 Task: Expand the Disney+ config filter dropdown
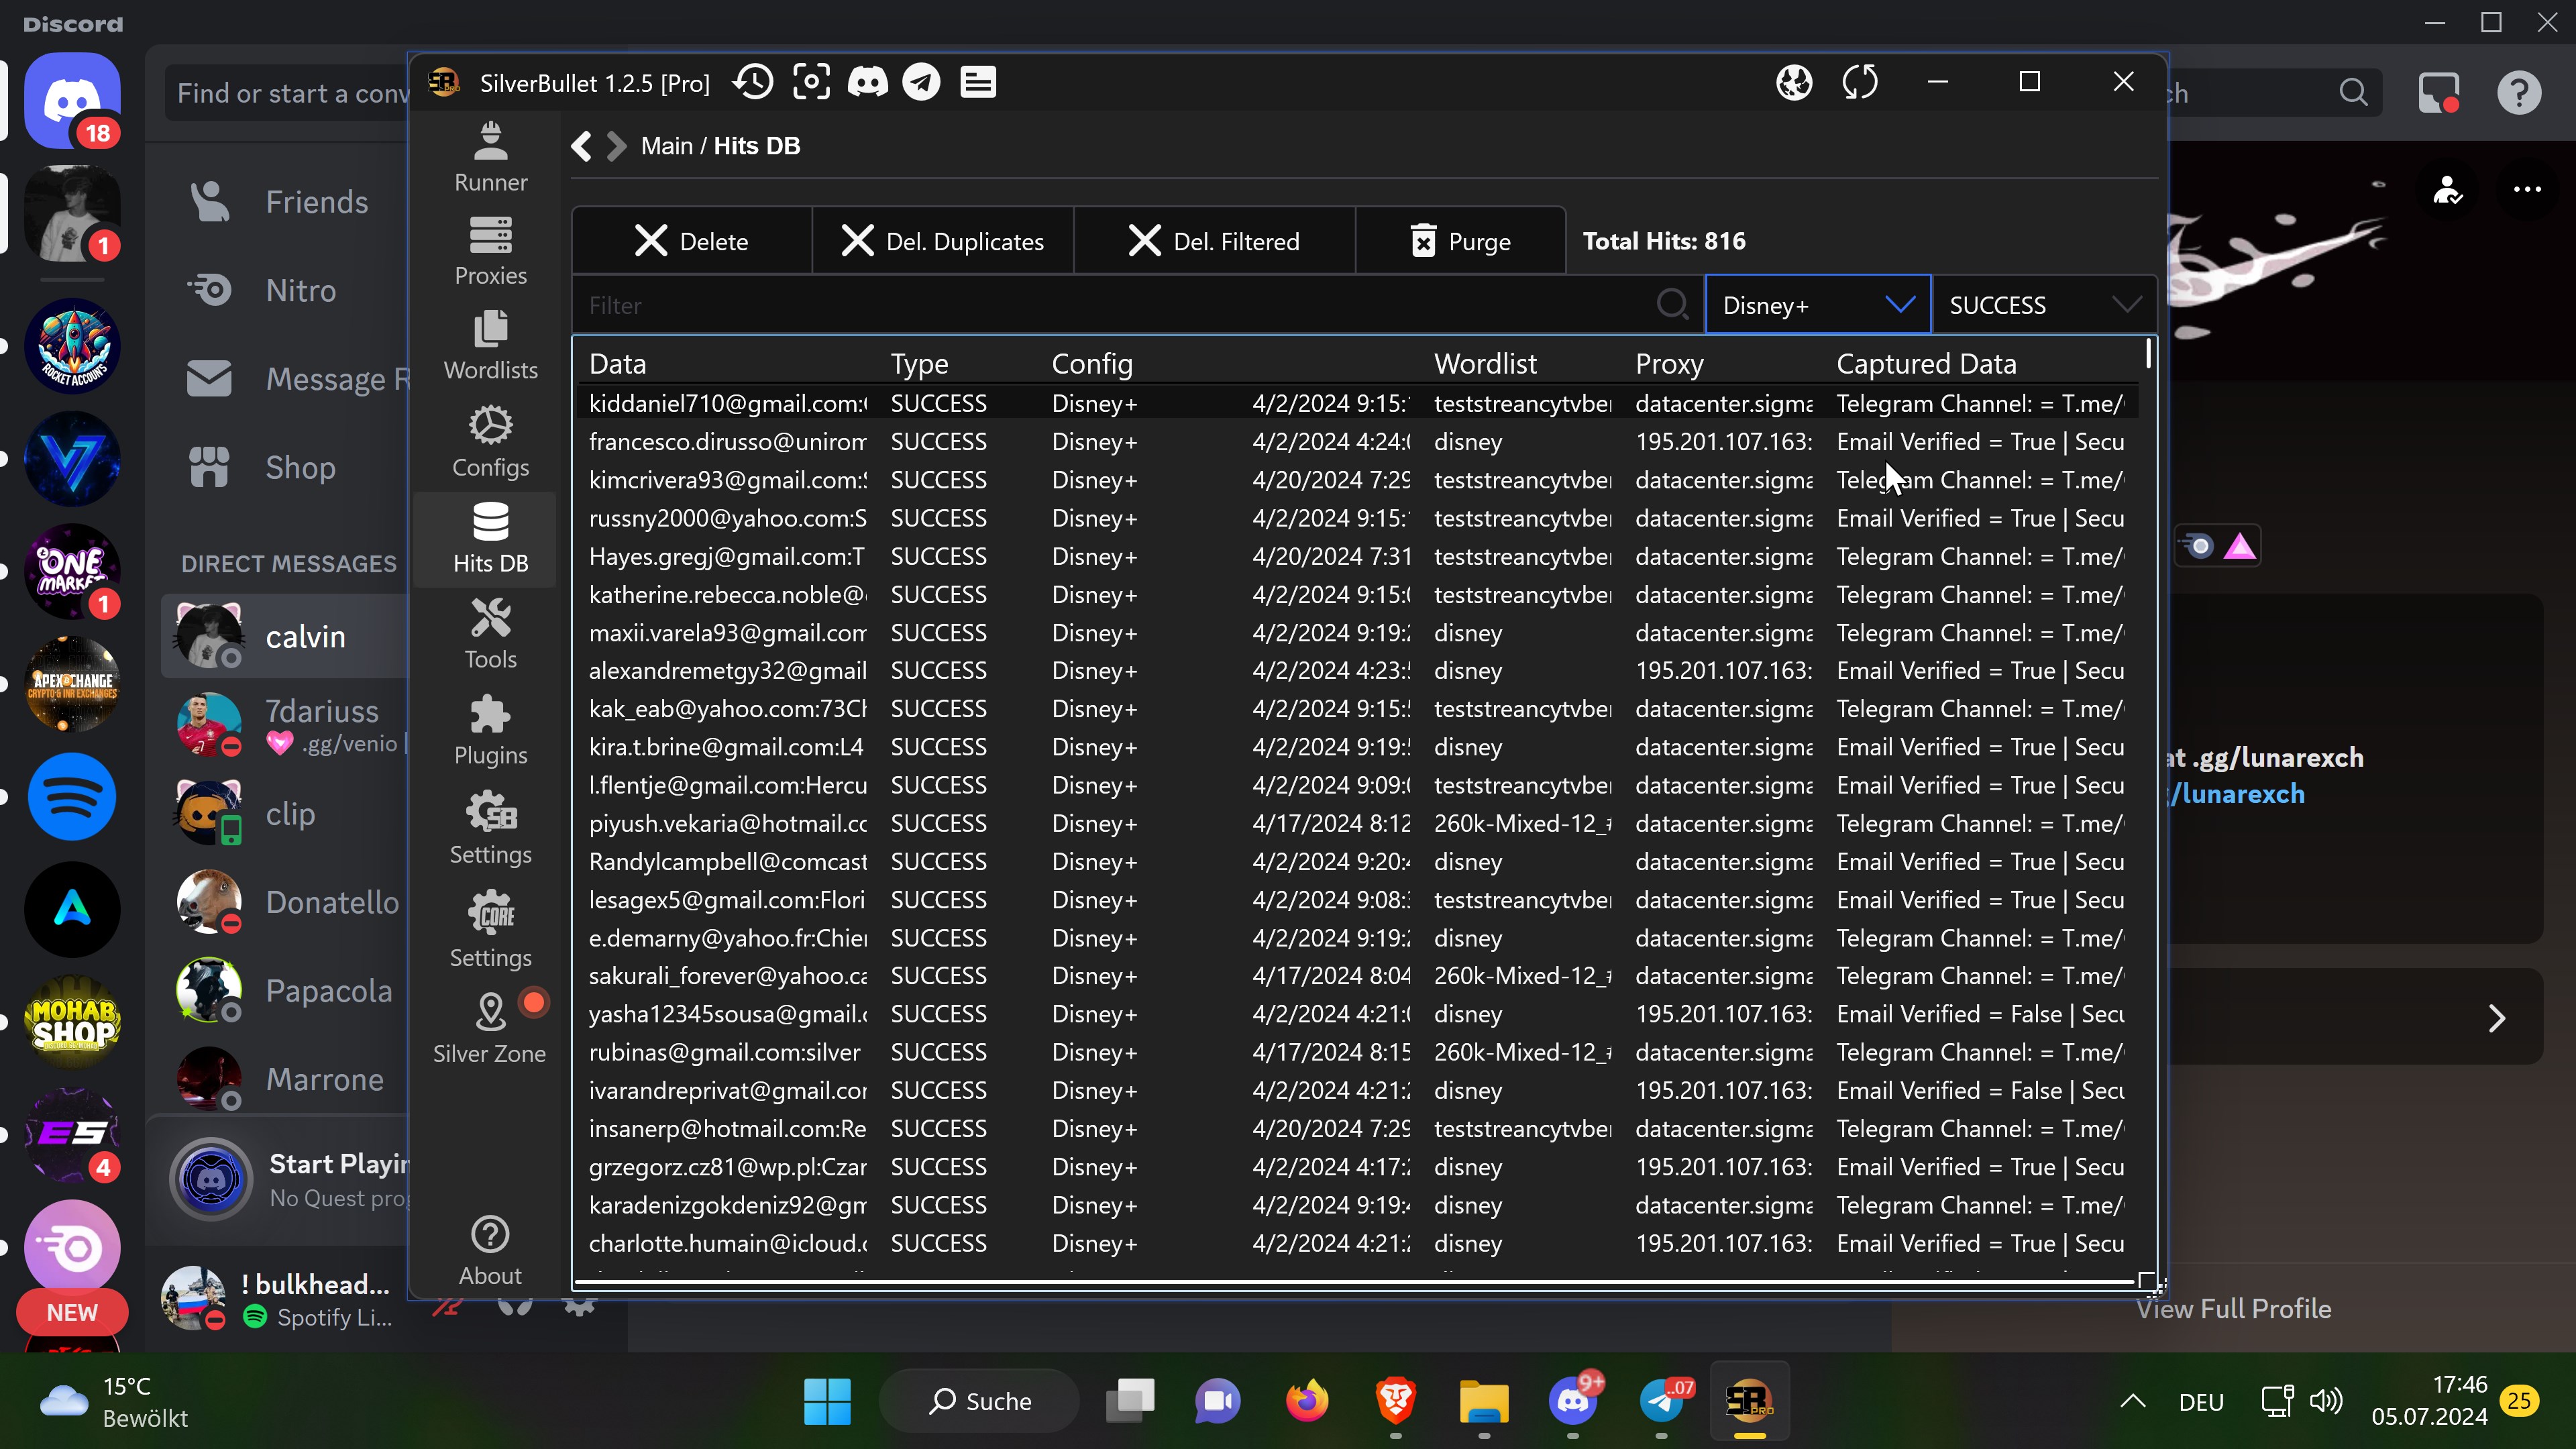(1899, 305)
